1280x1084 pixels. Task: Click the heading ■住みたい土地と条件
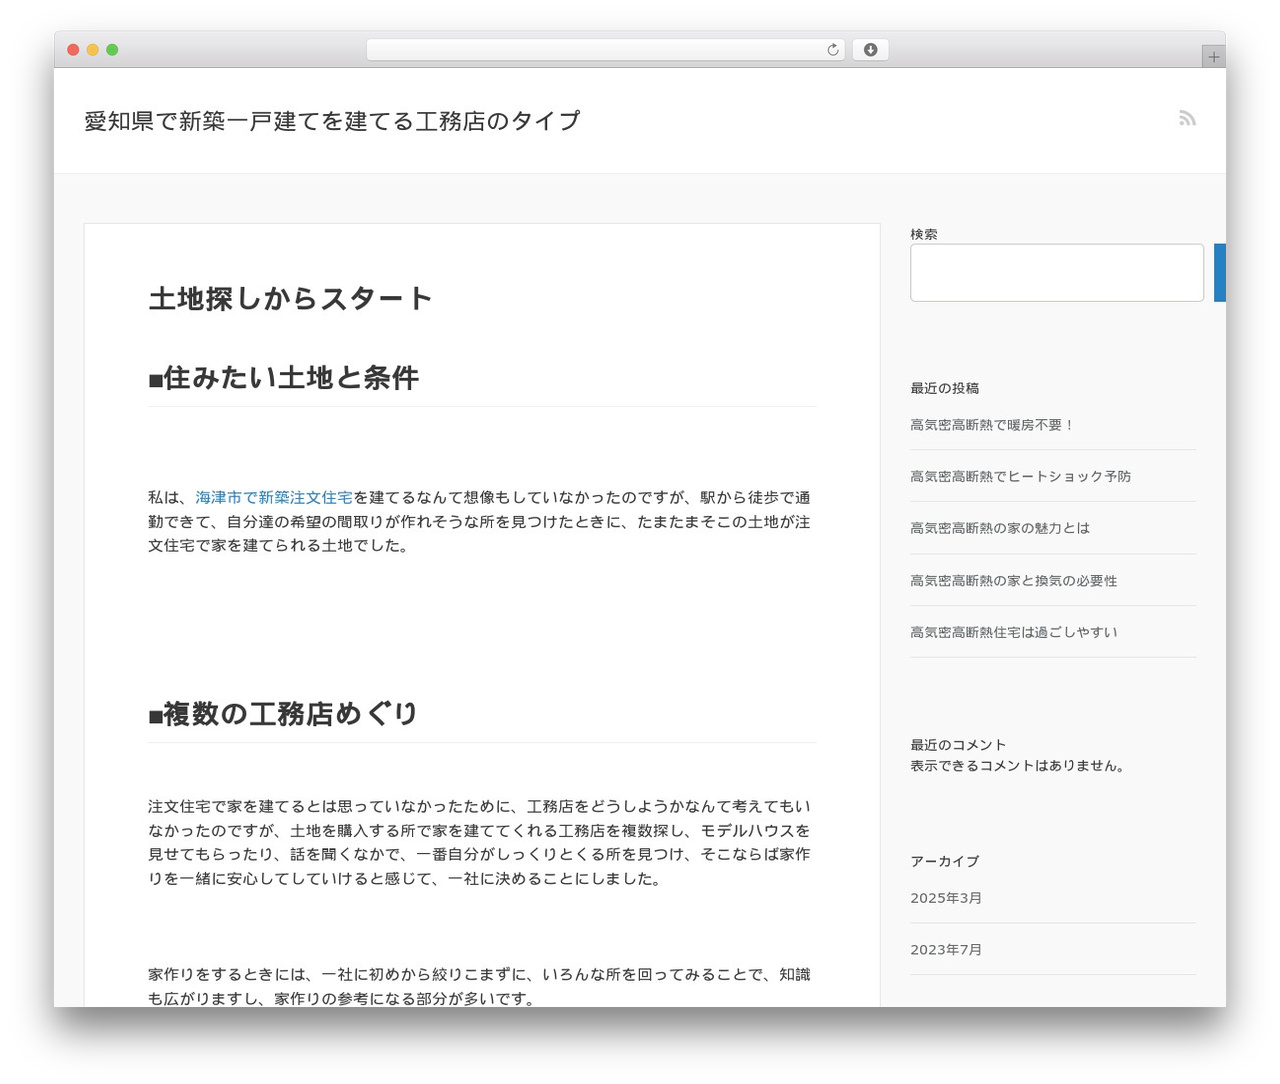(283, 377)
